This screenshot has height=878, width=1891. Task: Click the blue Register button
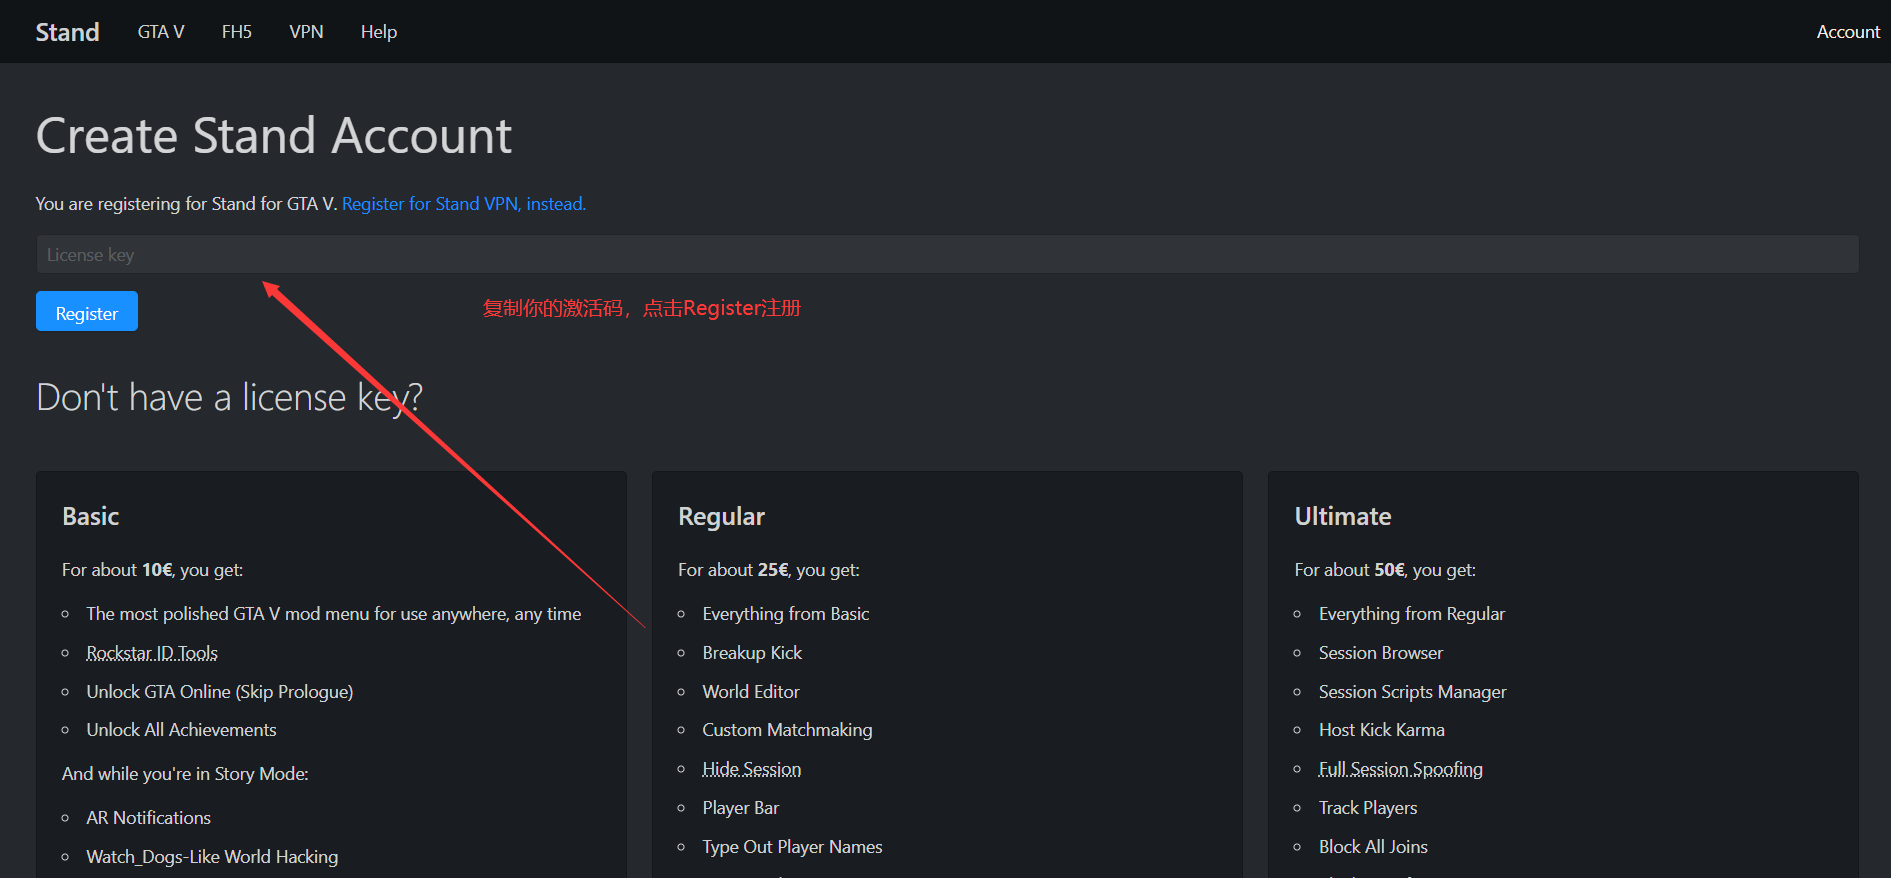[87, 311]
